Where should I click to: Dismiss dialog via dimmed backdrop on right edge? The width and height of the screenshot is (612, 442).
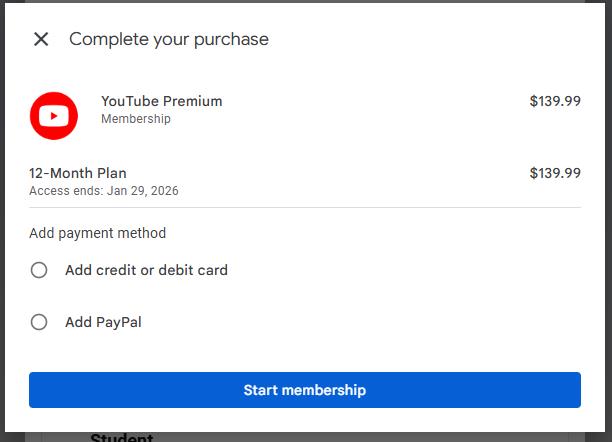608,221
